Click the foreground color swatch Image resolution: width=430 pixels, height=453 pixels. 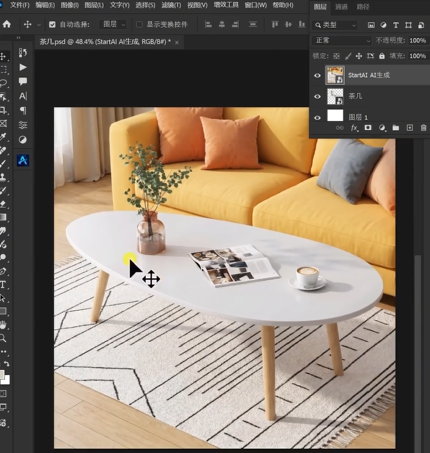pos(2,374)
